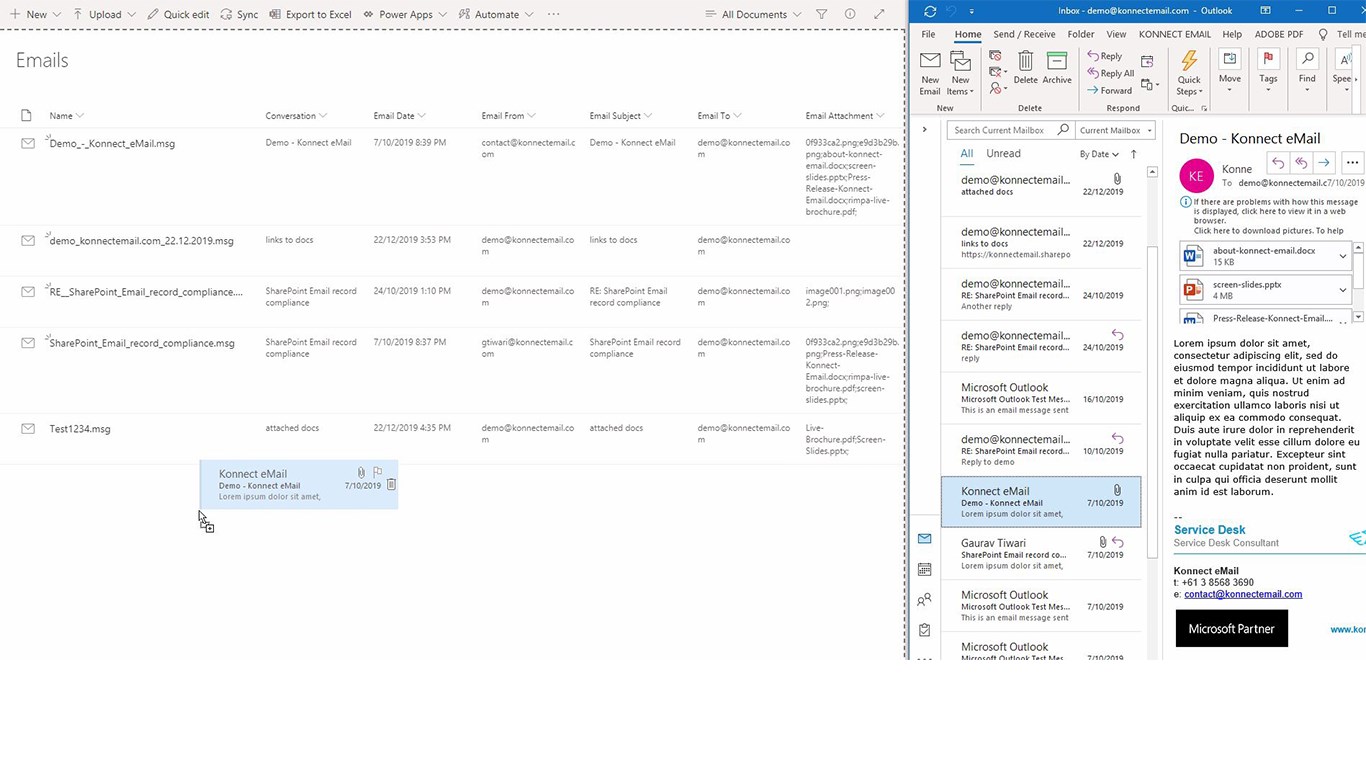The image size is (1366, 768).
Task: Open the Current Mailbox scope dropdown
Action: [1115, 130]
